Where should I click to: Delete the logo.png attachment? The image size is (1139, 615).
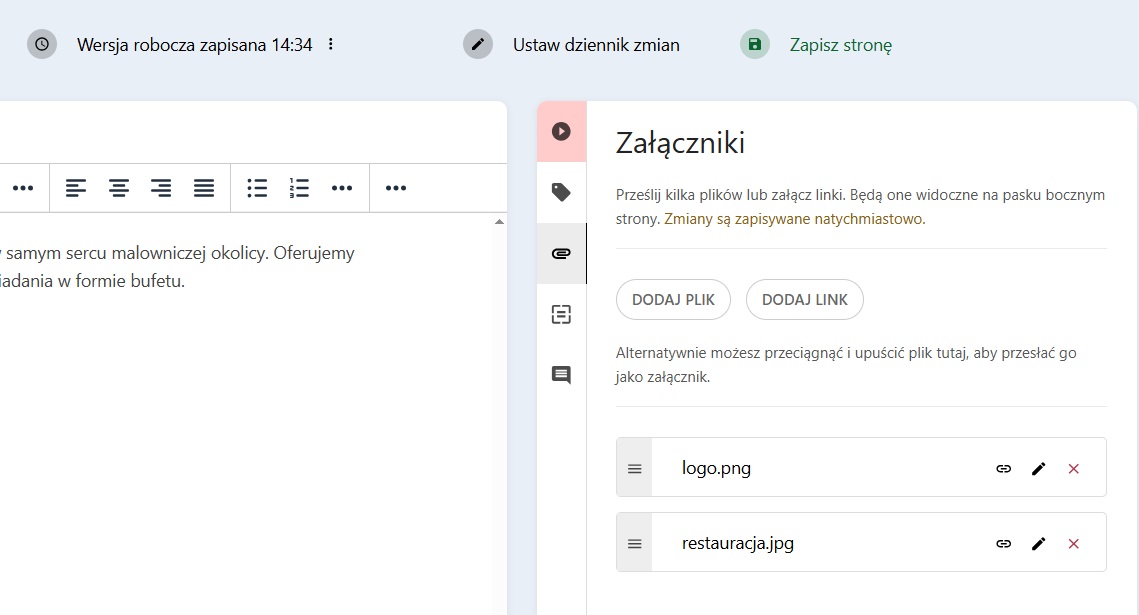[x=1074, y=468]
